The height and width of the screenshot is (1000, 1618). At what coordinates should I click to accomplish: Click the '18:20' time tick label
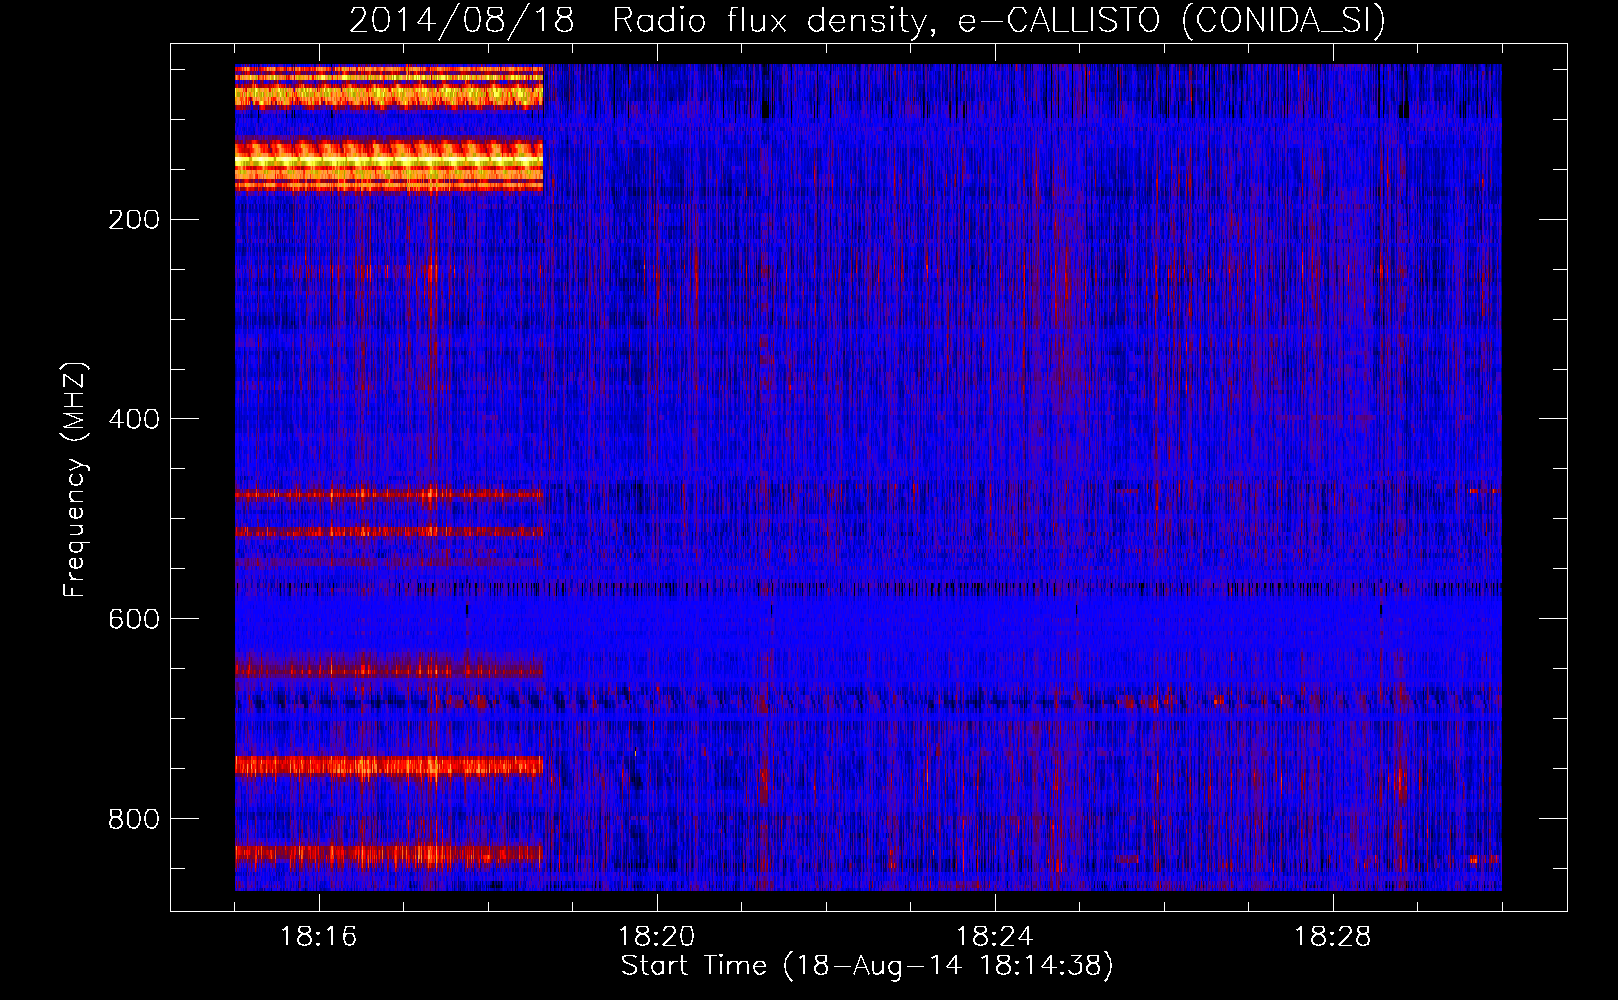click(657, 937)
